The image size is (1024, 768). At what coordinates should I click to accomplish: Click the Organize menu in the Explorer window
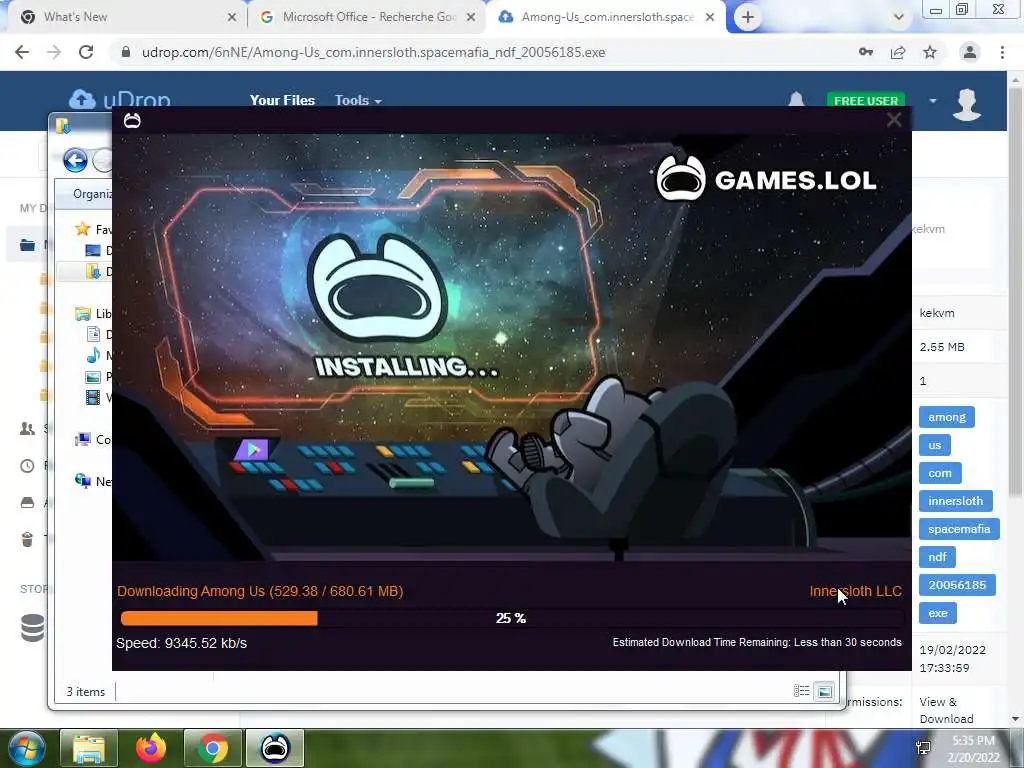click(92, 194)
